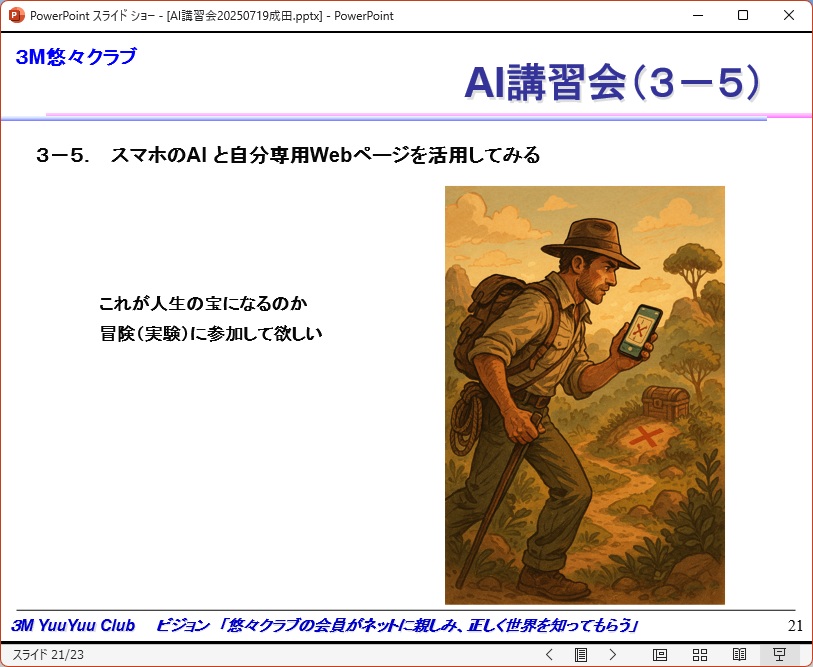This screenshot has height=667, width=813.
Task: Advance to next slide using status bar arrow
Action: tap(613, 654)
